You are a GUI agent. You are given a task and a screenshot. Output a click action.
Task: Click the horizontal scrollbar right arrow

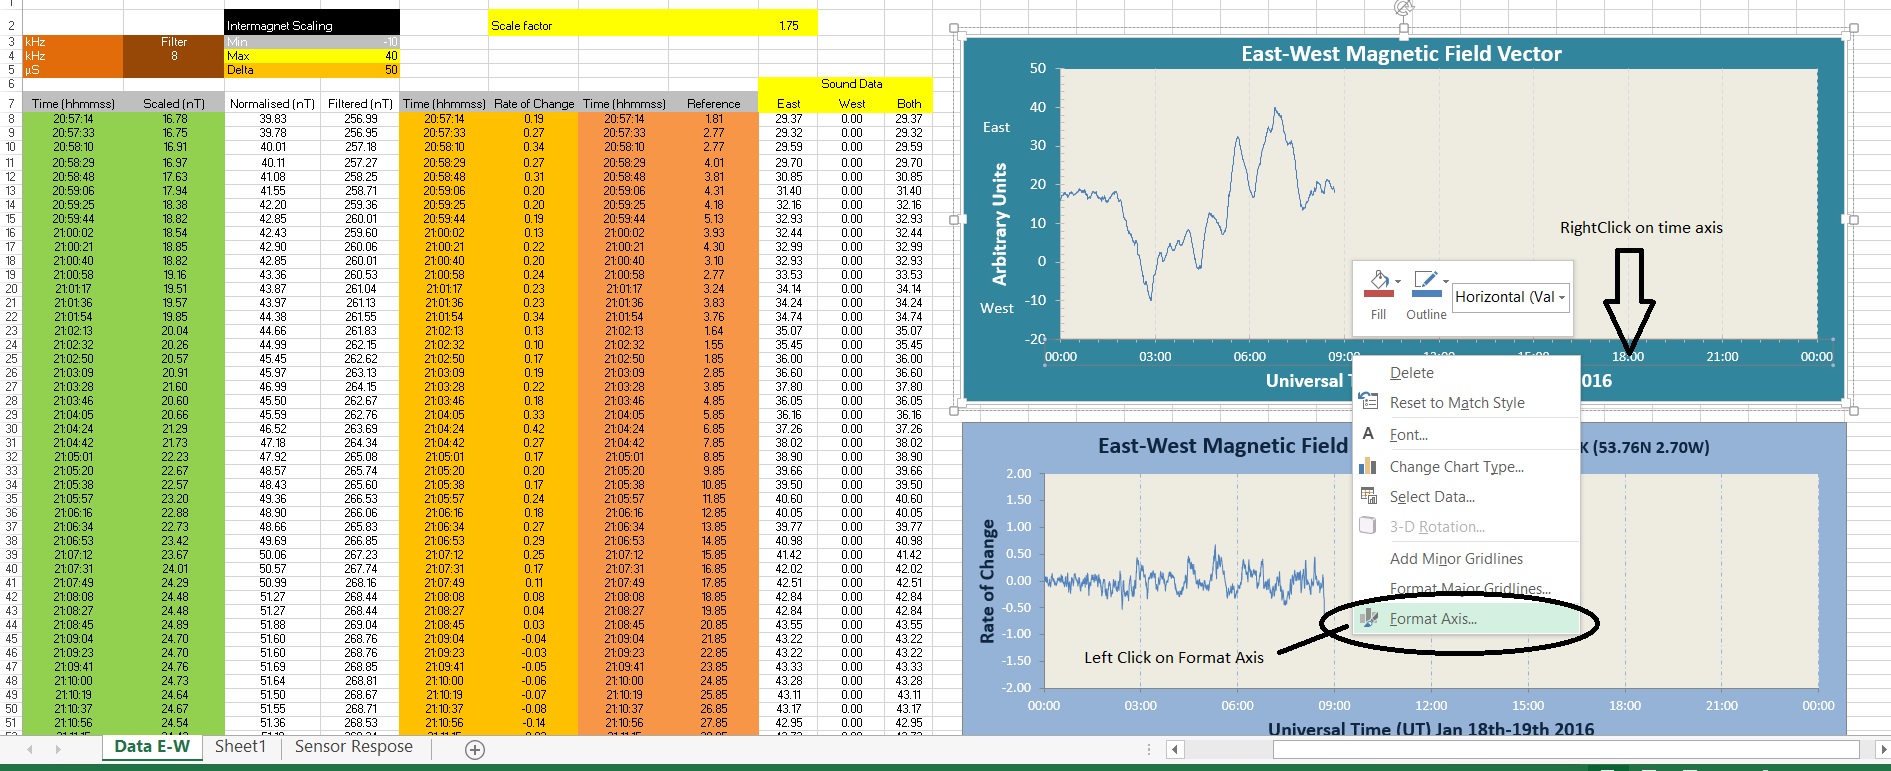click(x=1882, y=749)
